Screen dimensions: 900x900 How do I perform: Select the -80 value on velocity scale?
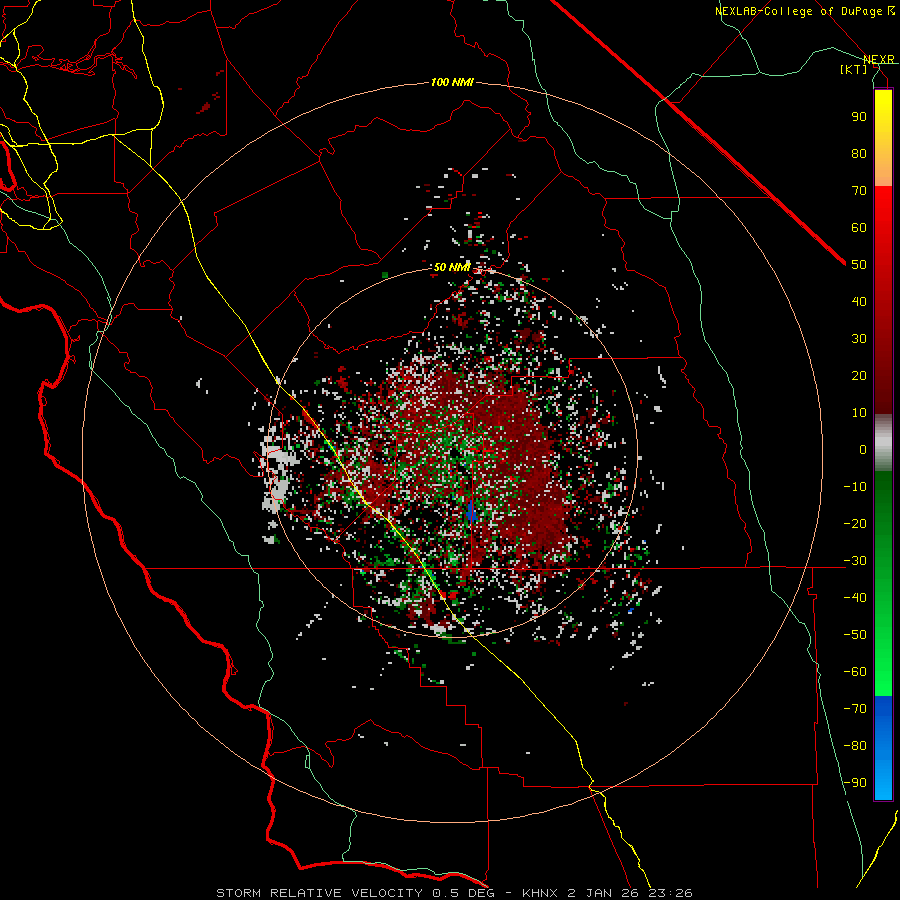tap(855, 746)
